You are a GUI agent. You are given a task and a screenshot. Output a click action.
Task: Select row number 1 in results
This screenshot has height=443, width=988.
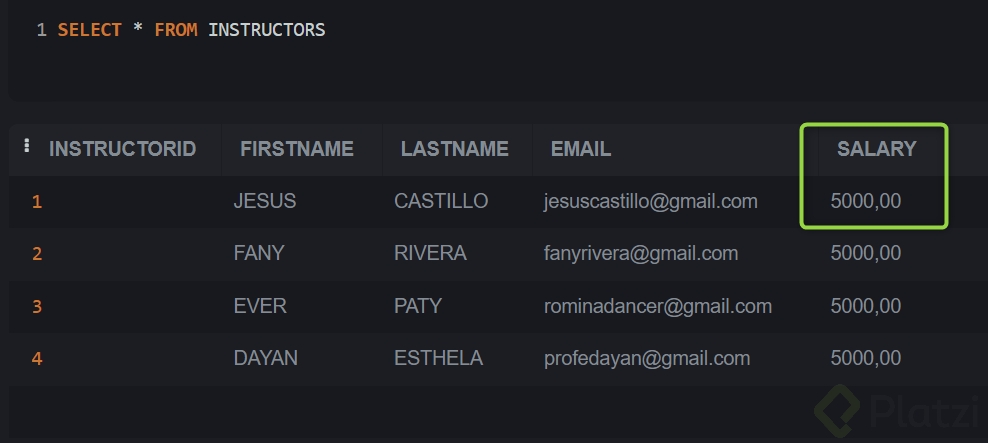coord(37,202)
